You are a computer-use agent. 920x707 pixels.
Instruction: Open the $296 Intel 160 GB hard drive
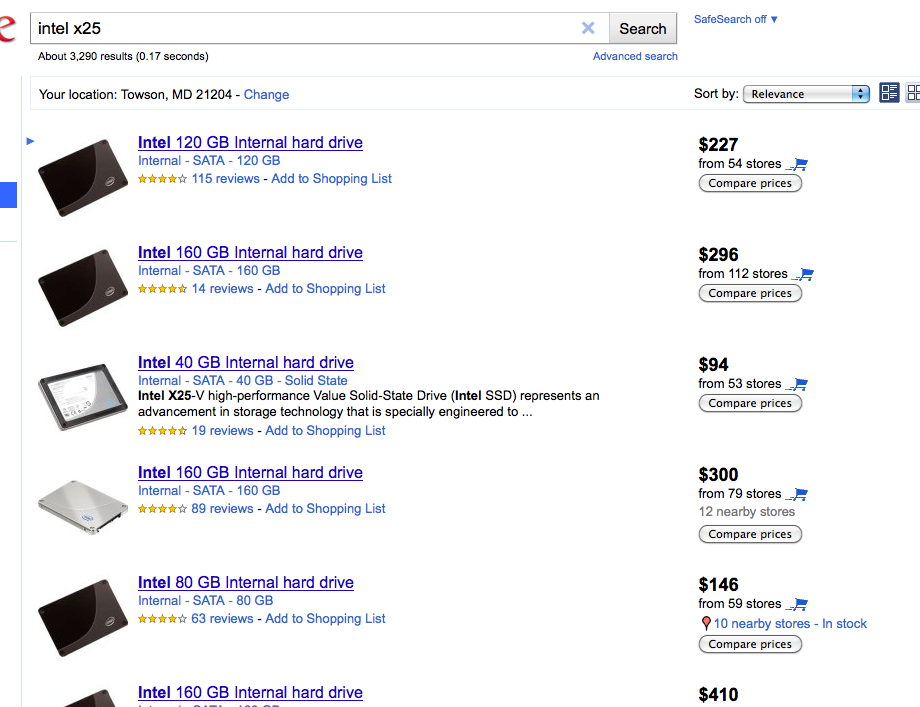pos(250,252)
